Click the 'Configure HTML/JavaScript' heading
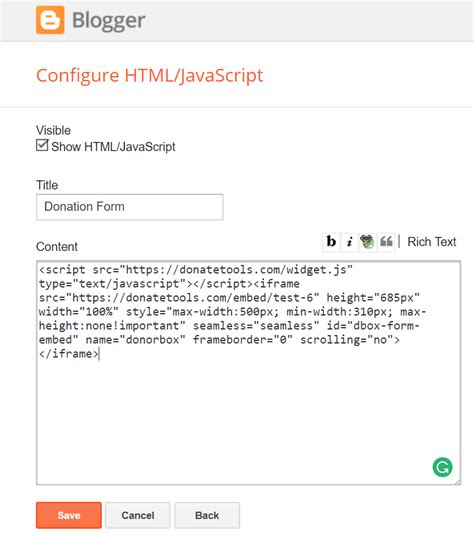Viewport: 474px width, 536px height. [x=150, y=76]
